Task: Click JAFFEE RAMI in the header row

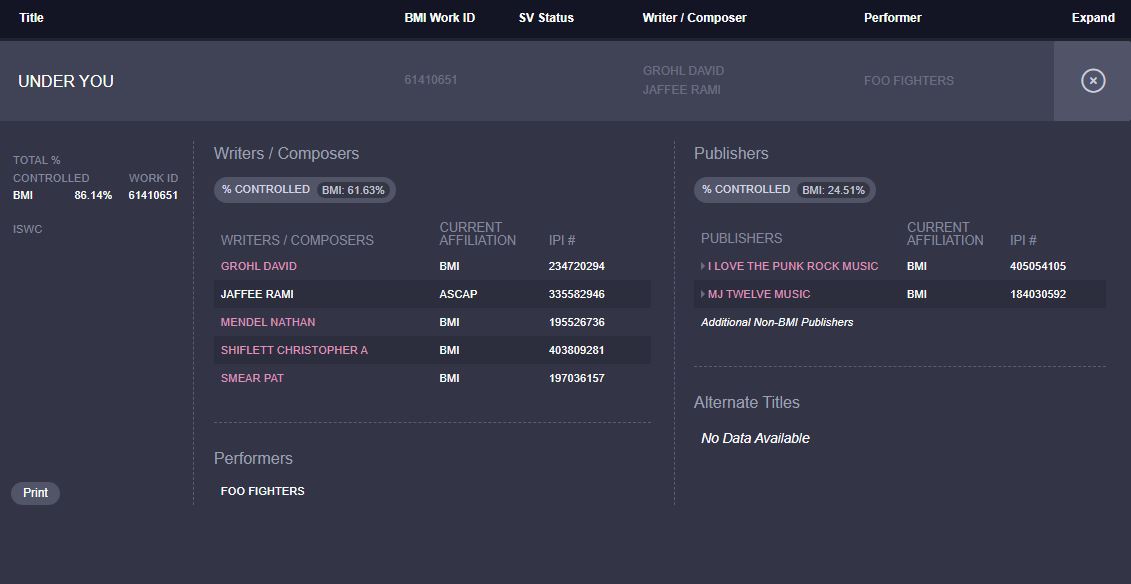Action: pos(682,90)
